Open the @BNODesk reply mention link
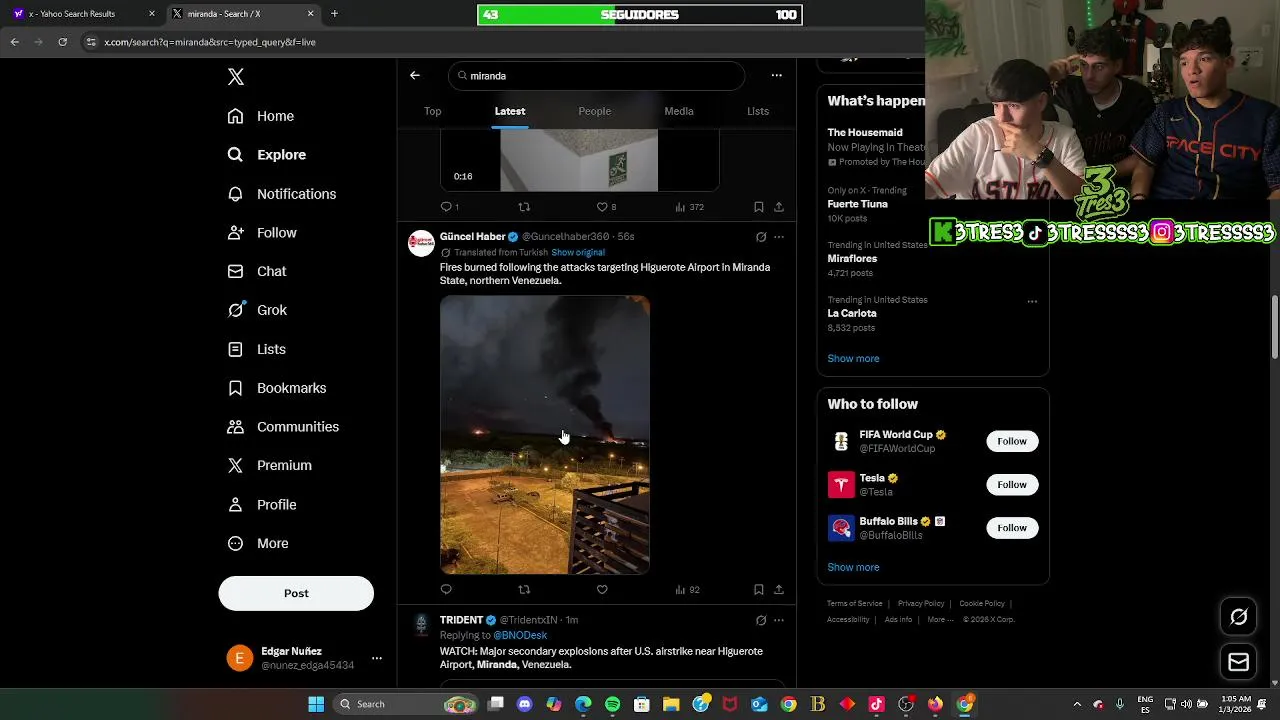The height and width of the screenshot is (720, 1280). (520, 635)
